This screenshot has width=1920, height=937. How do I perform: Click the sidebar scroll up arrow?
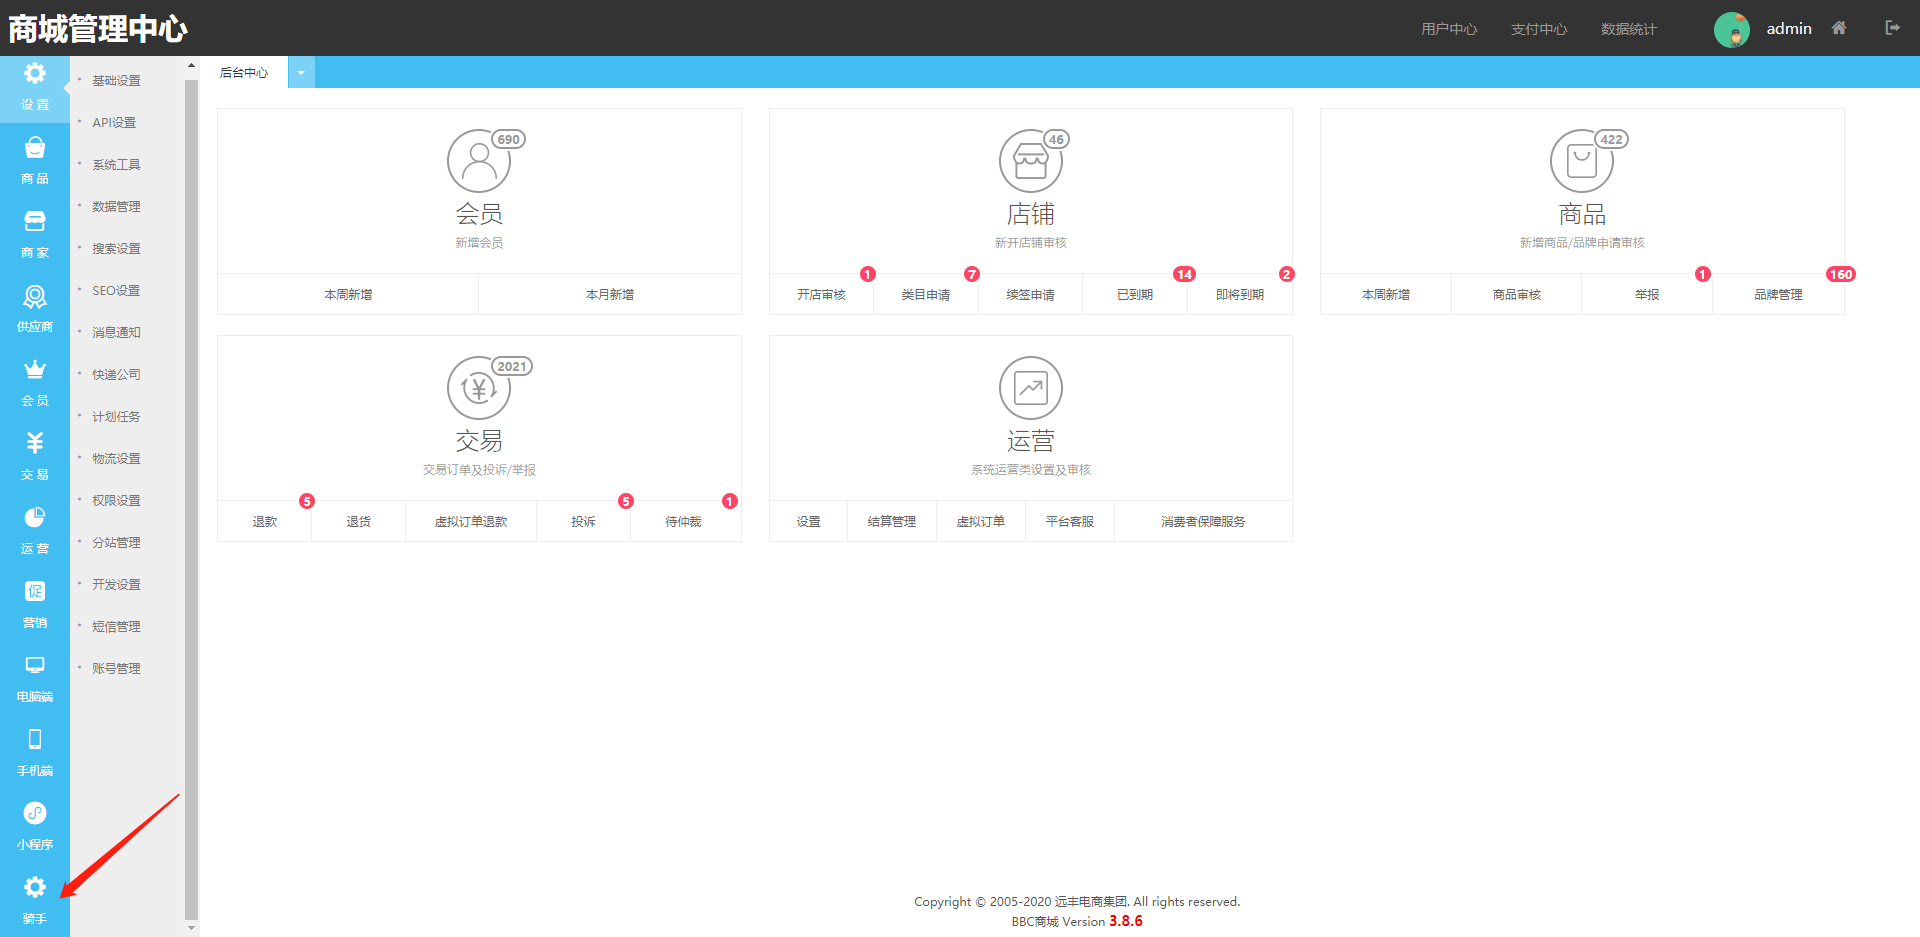(x=191, y=66)
